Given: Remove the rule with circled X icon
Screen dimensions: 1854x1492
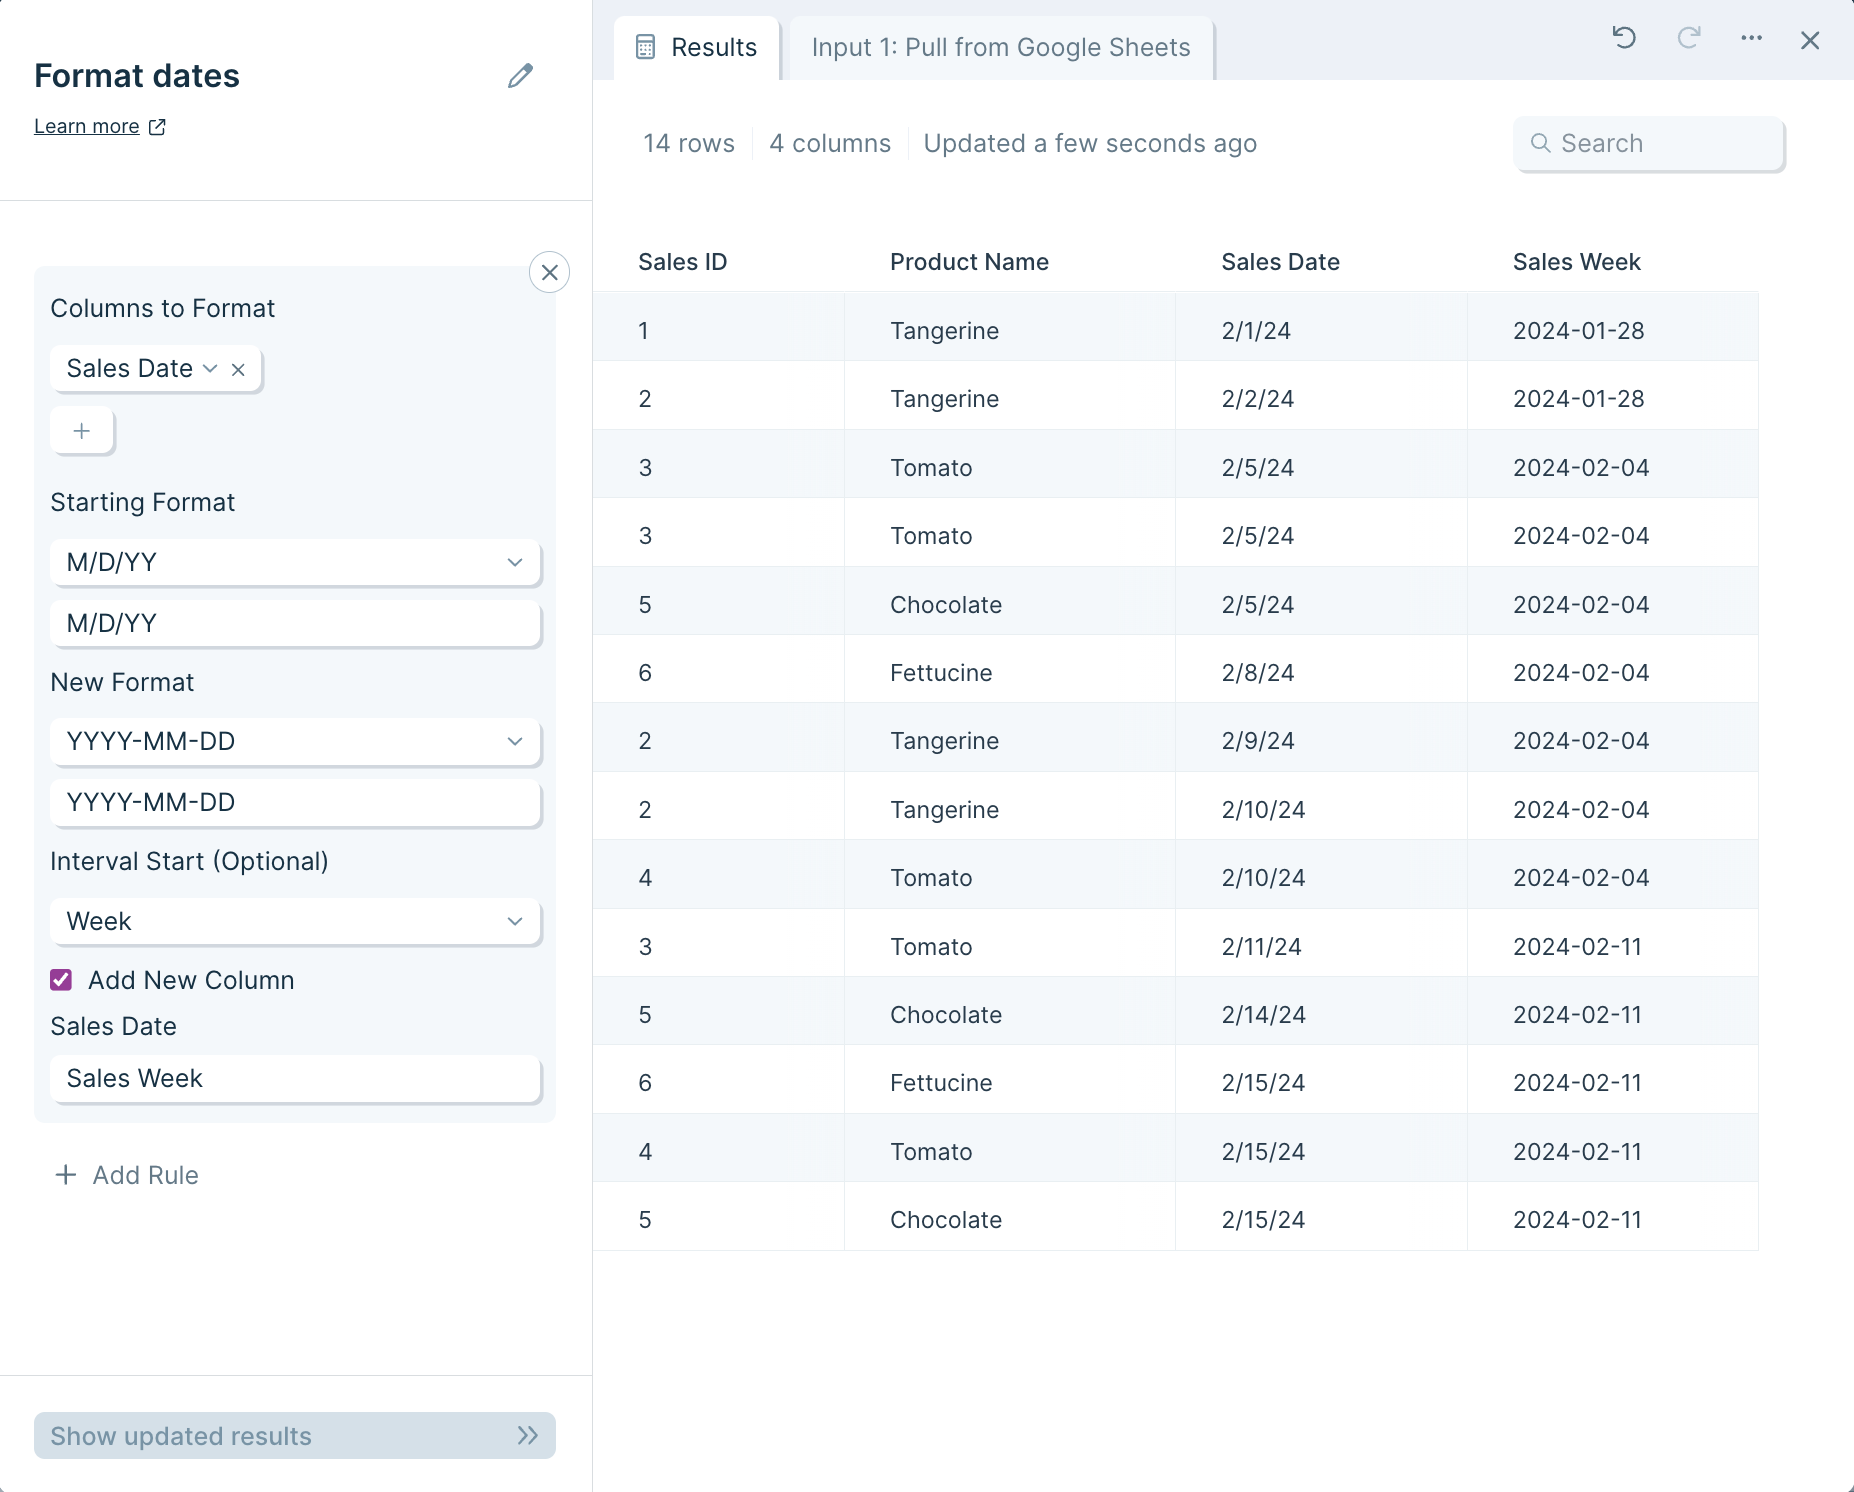Looking at the screenshot, I should (549, 272).
